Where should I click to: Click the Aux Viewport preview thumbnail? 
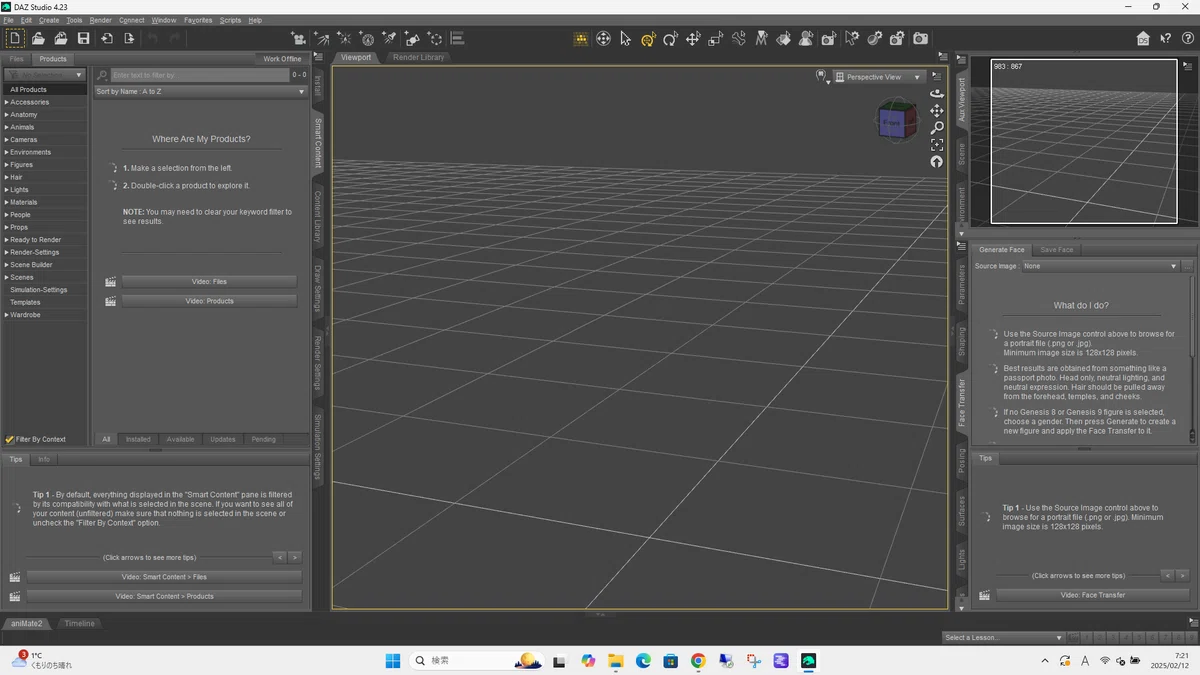[x=1084, y=141]
